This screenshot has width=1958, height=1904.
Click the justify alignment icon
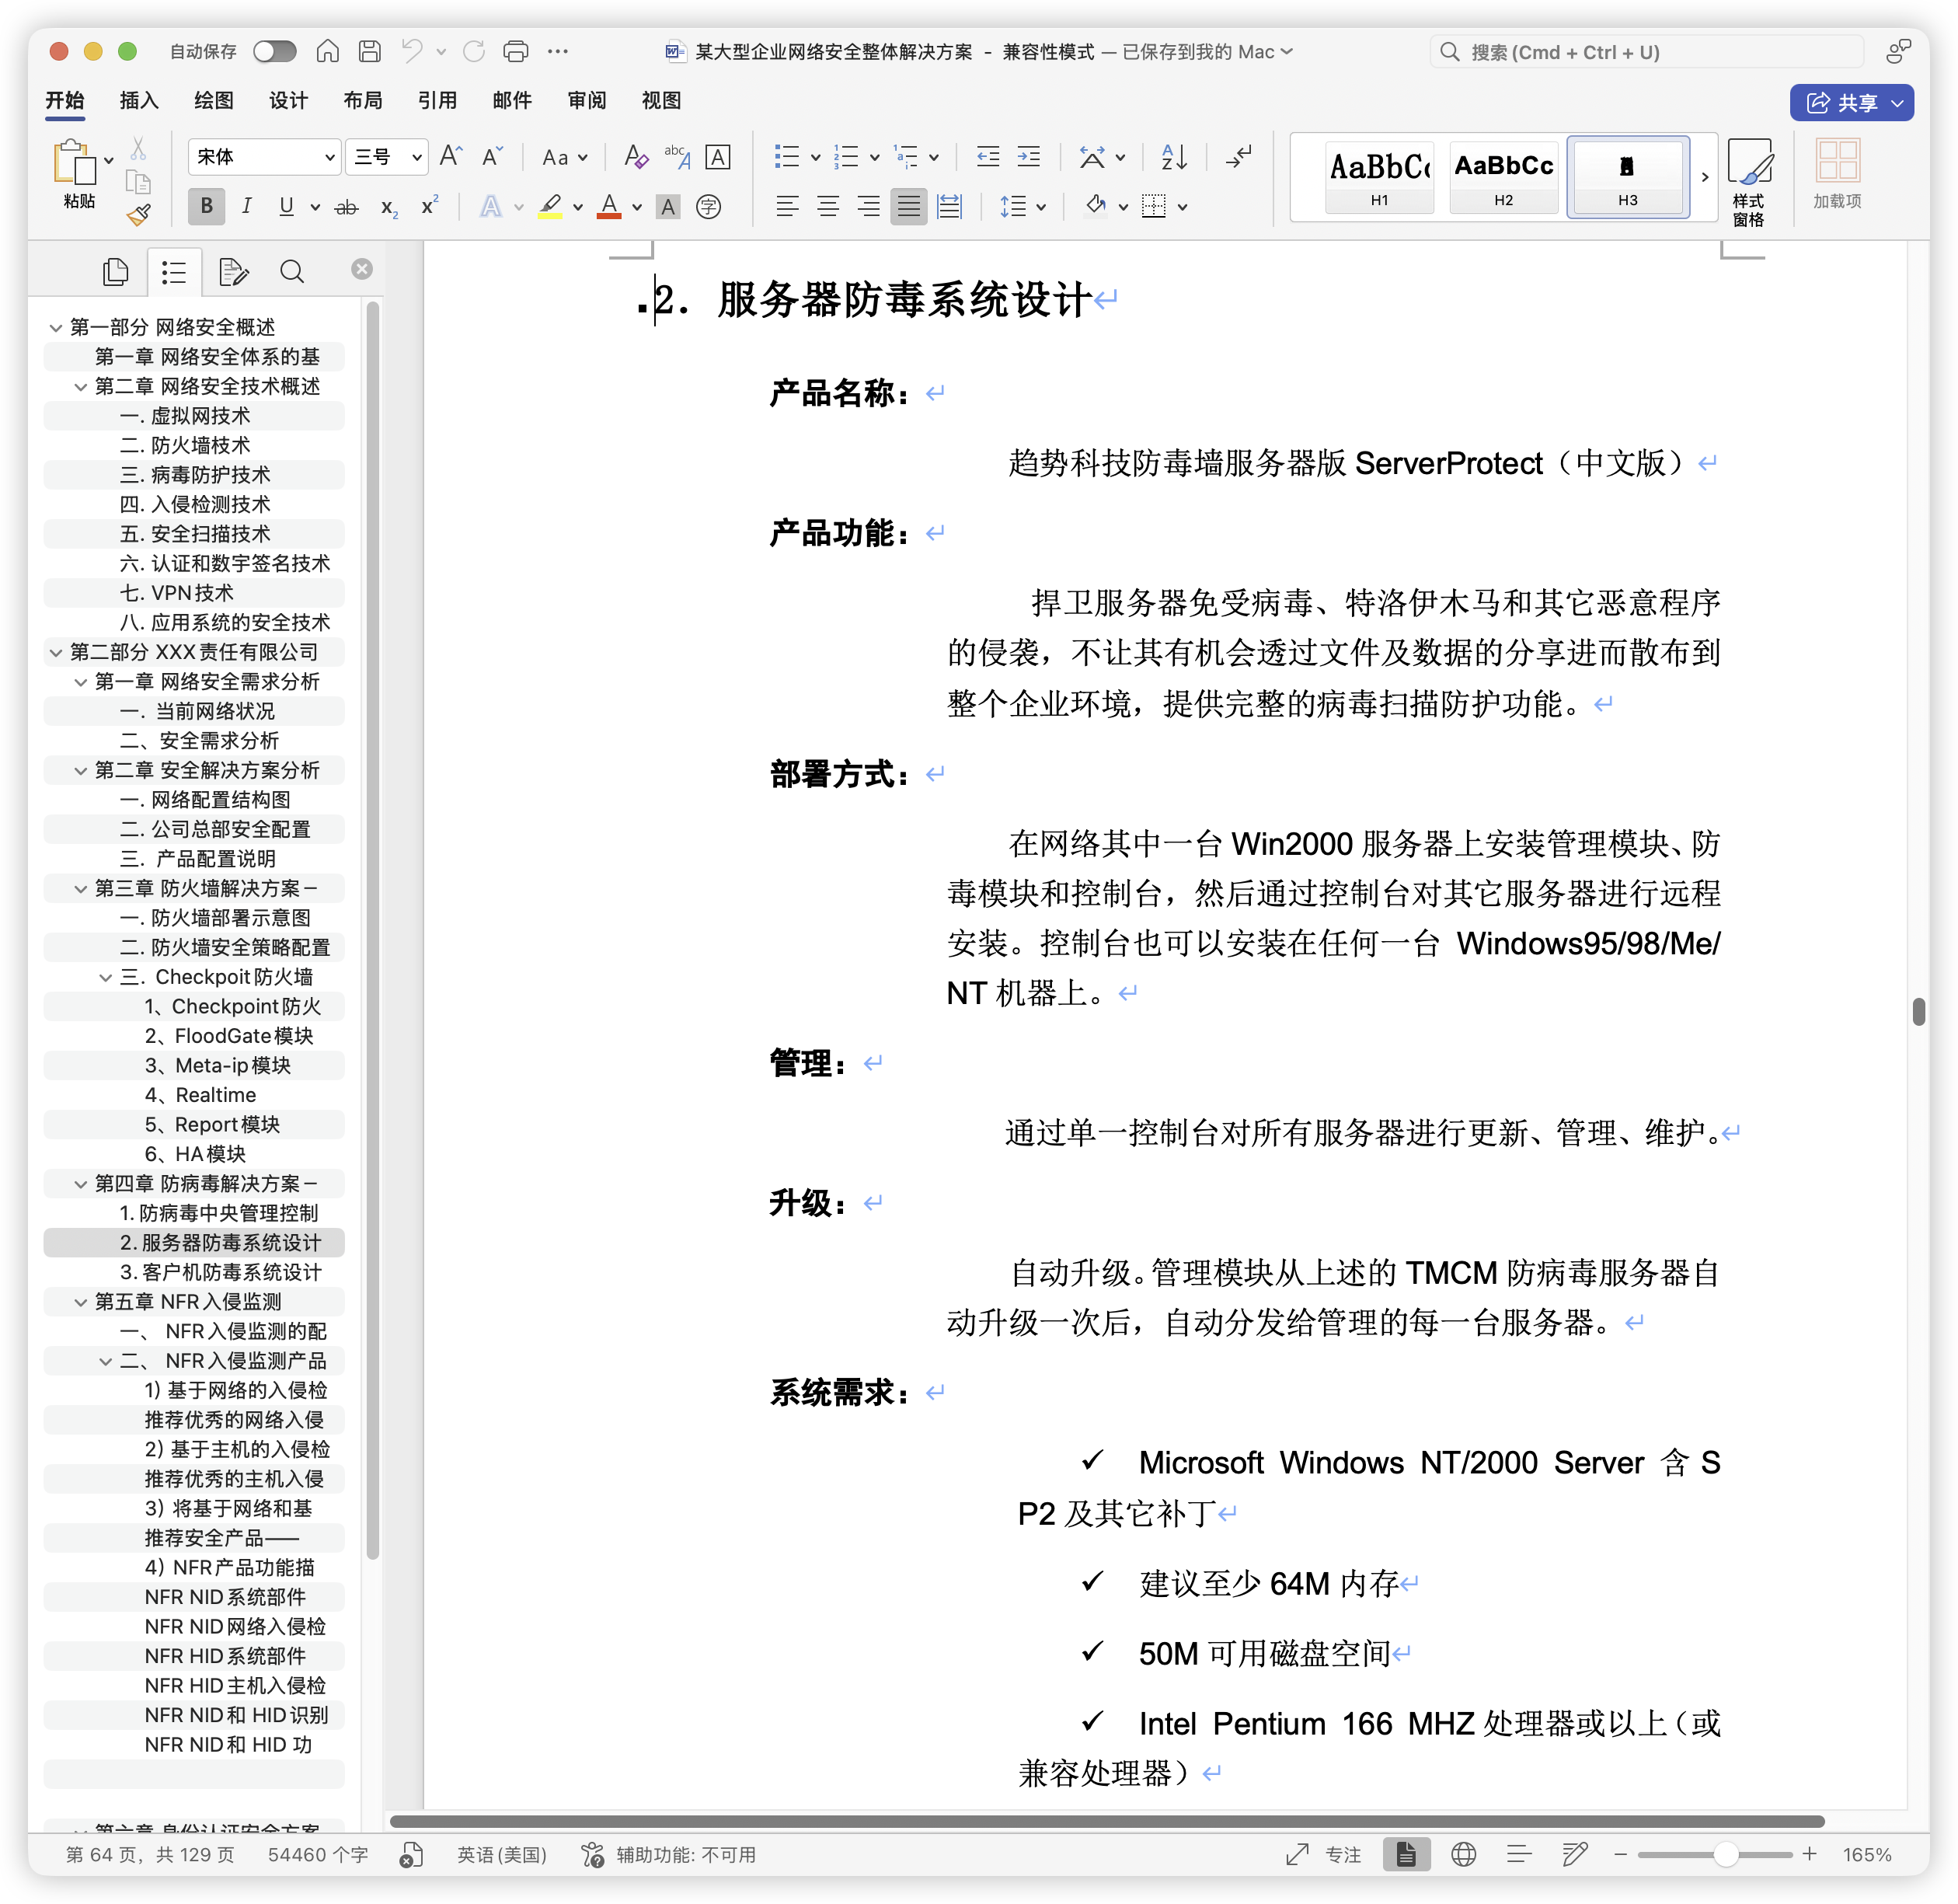pos(908,207)
